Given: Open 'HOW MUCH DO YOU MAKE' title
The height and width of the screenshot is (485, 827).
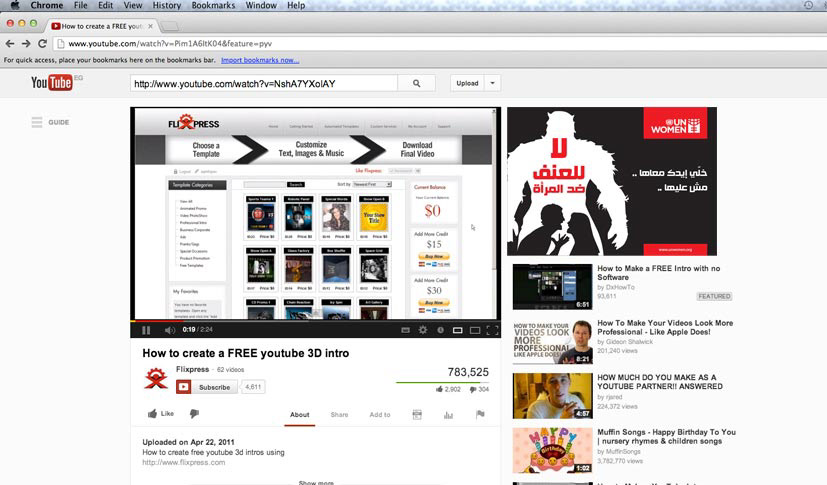Looking at the screenshot, I should [660, 382].
